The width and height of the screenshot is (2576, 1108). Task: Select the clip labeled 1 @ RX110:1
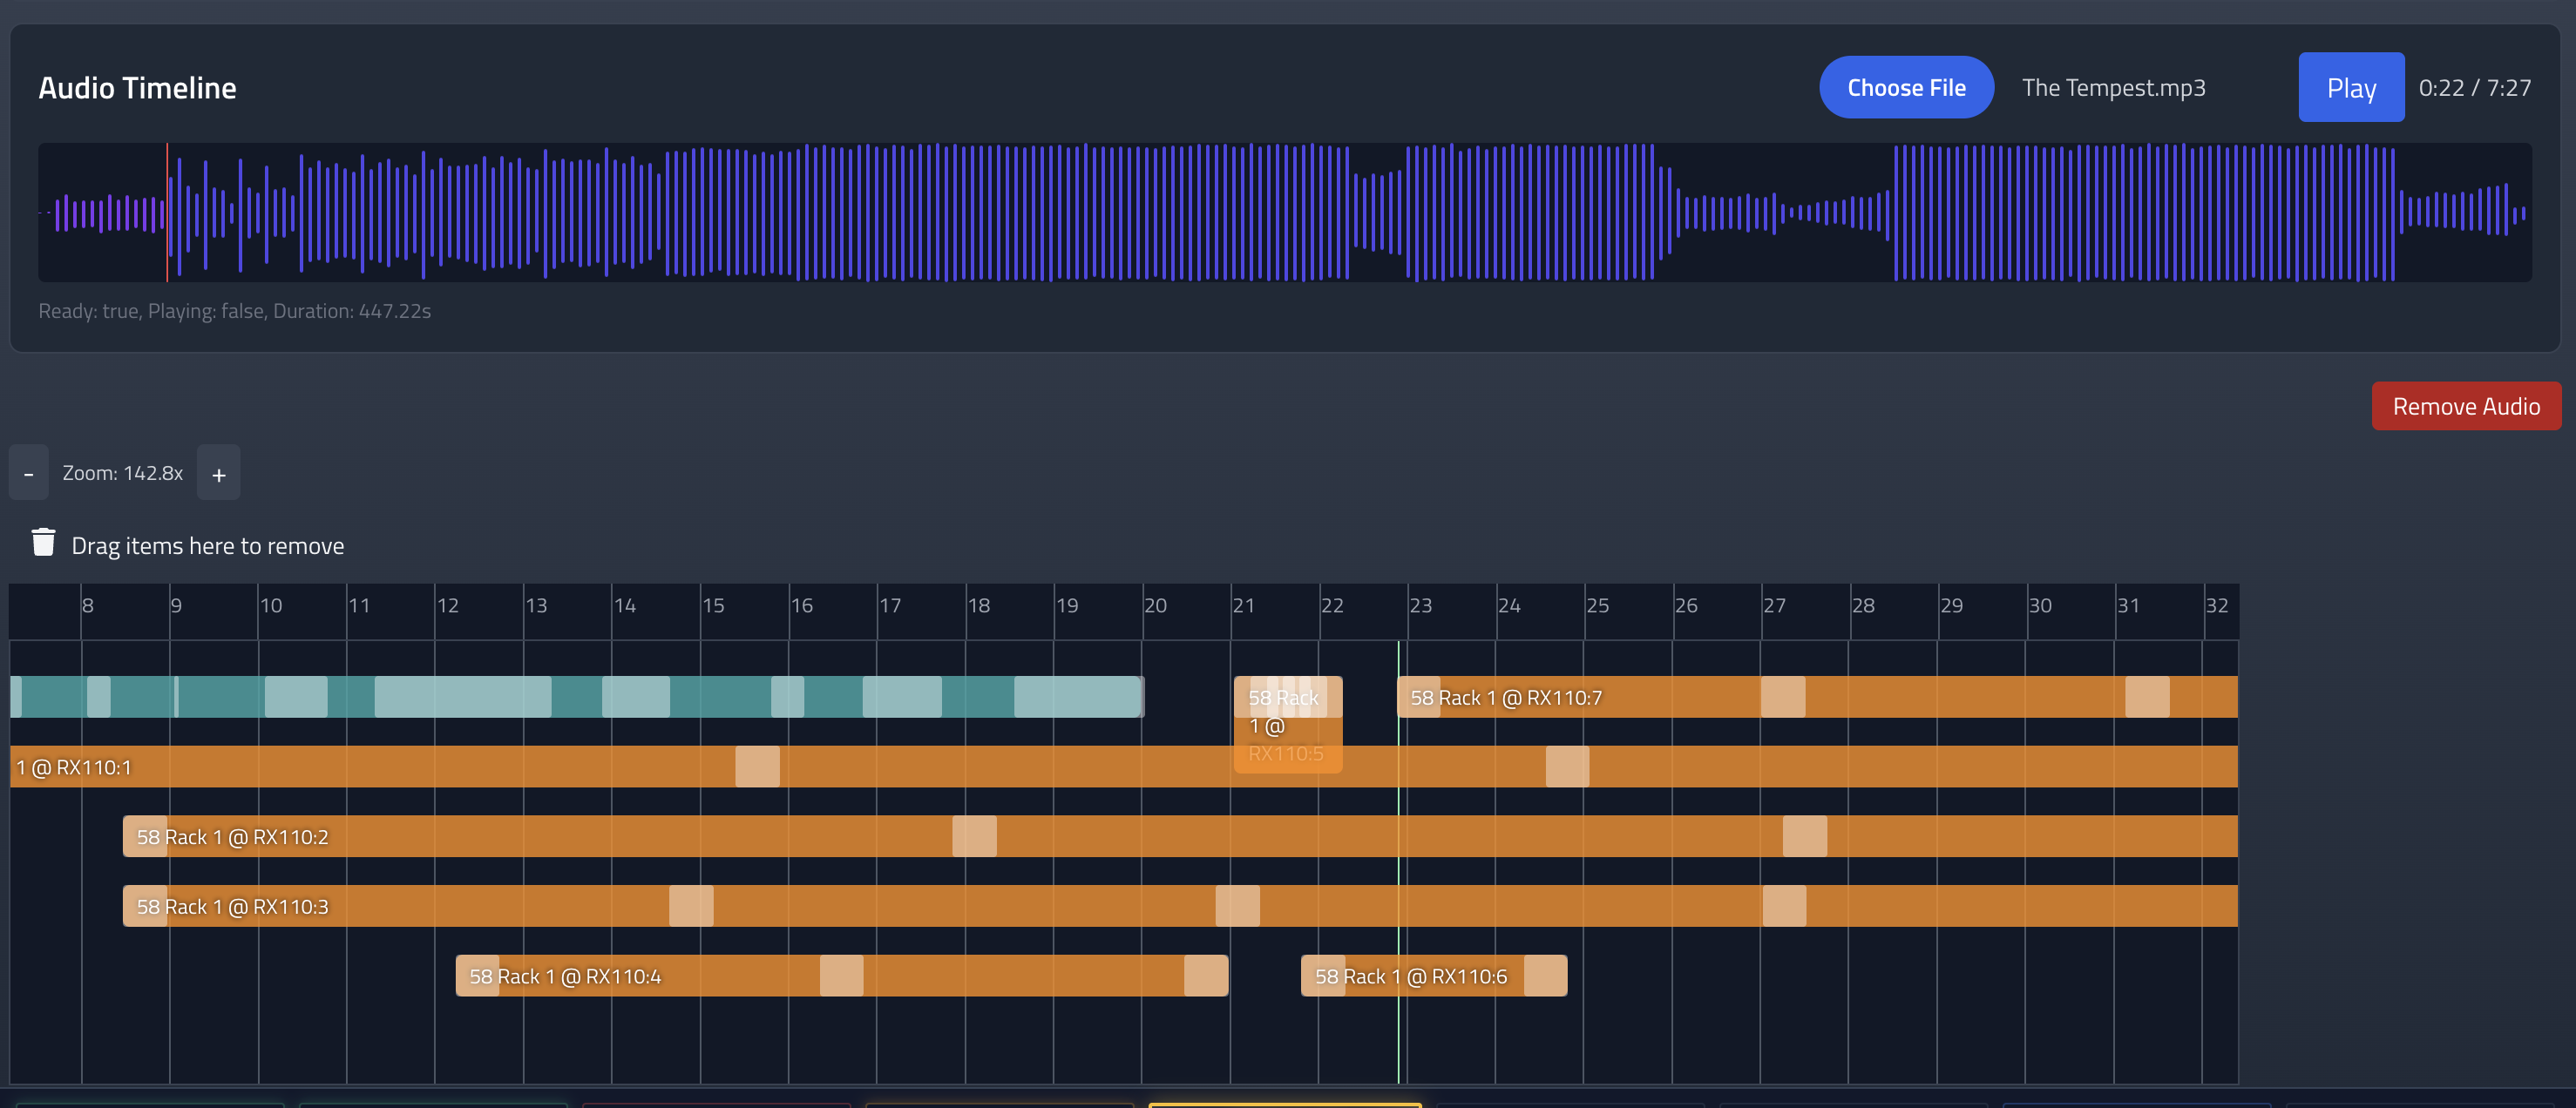tap(400, 767)
